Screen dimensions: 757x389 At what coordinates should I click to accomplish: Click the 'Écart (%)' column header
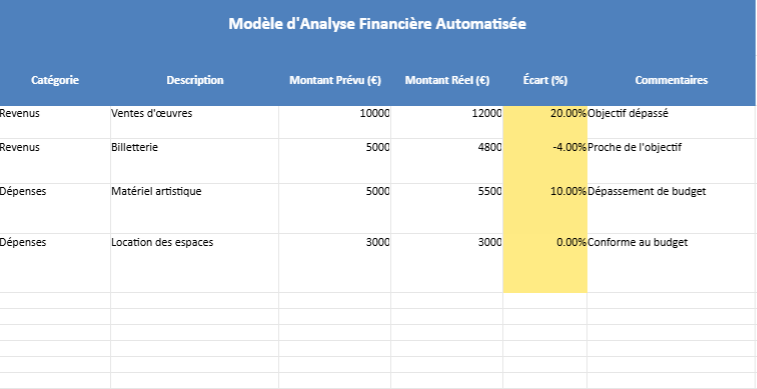pos(545,80)
